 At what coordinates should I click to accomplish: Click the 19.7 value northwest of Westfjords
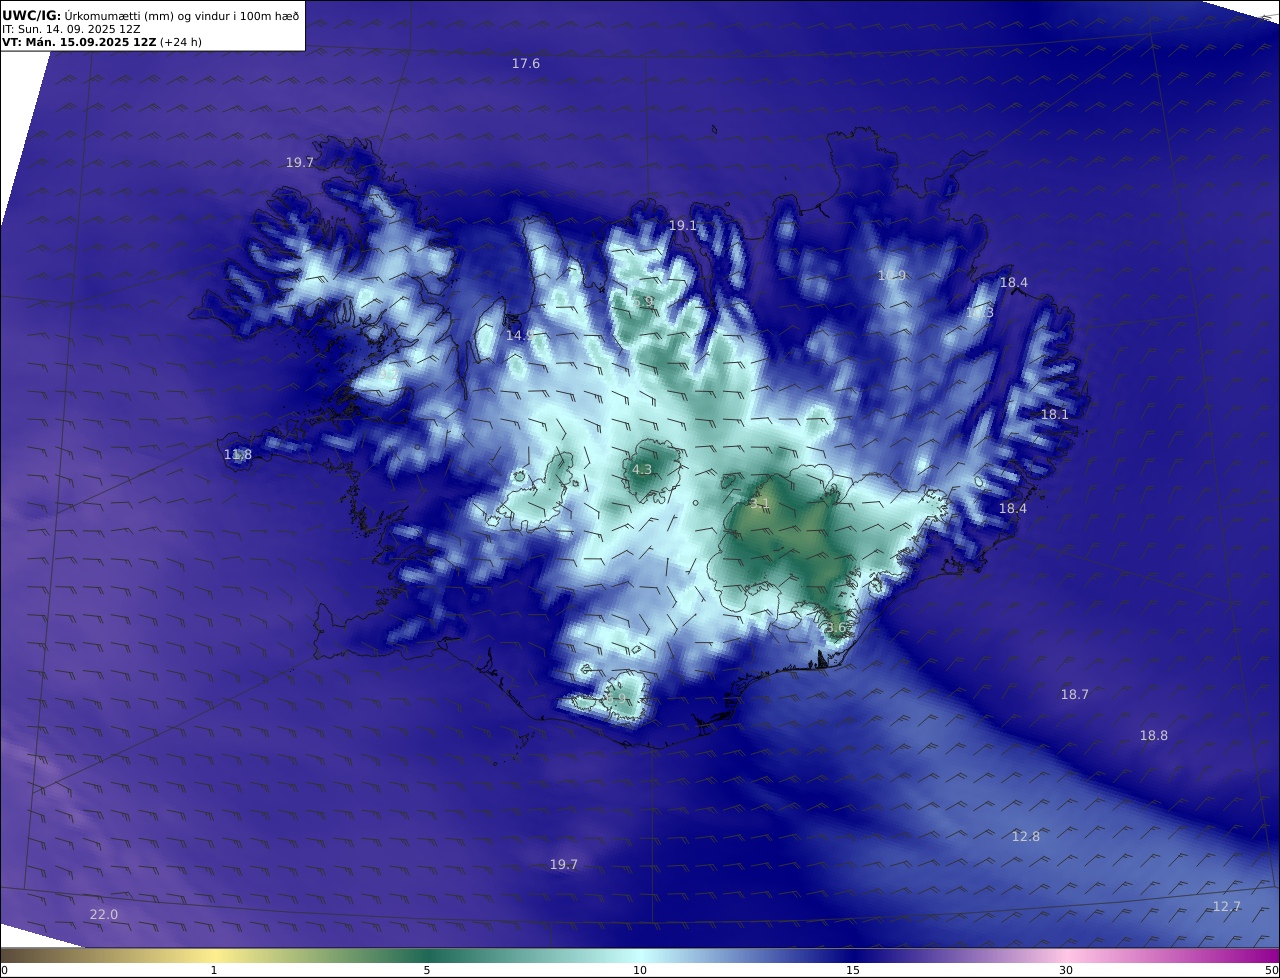pos(300,162)
